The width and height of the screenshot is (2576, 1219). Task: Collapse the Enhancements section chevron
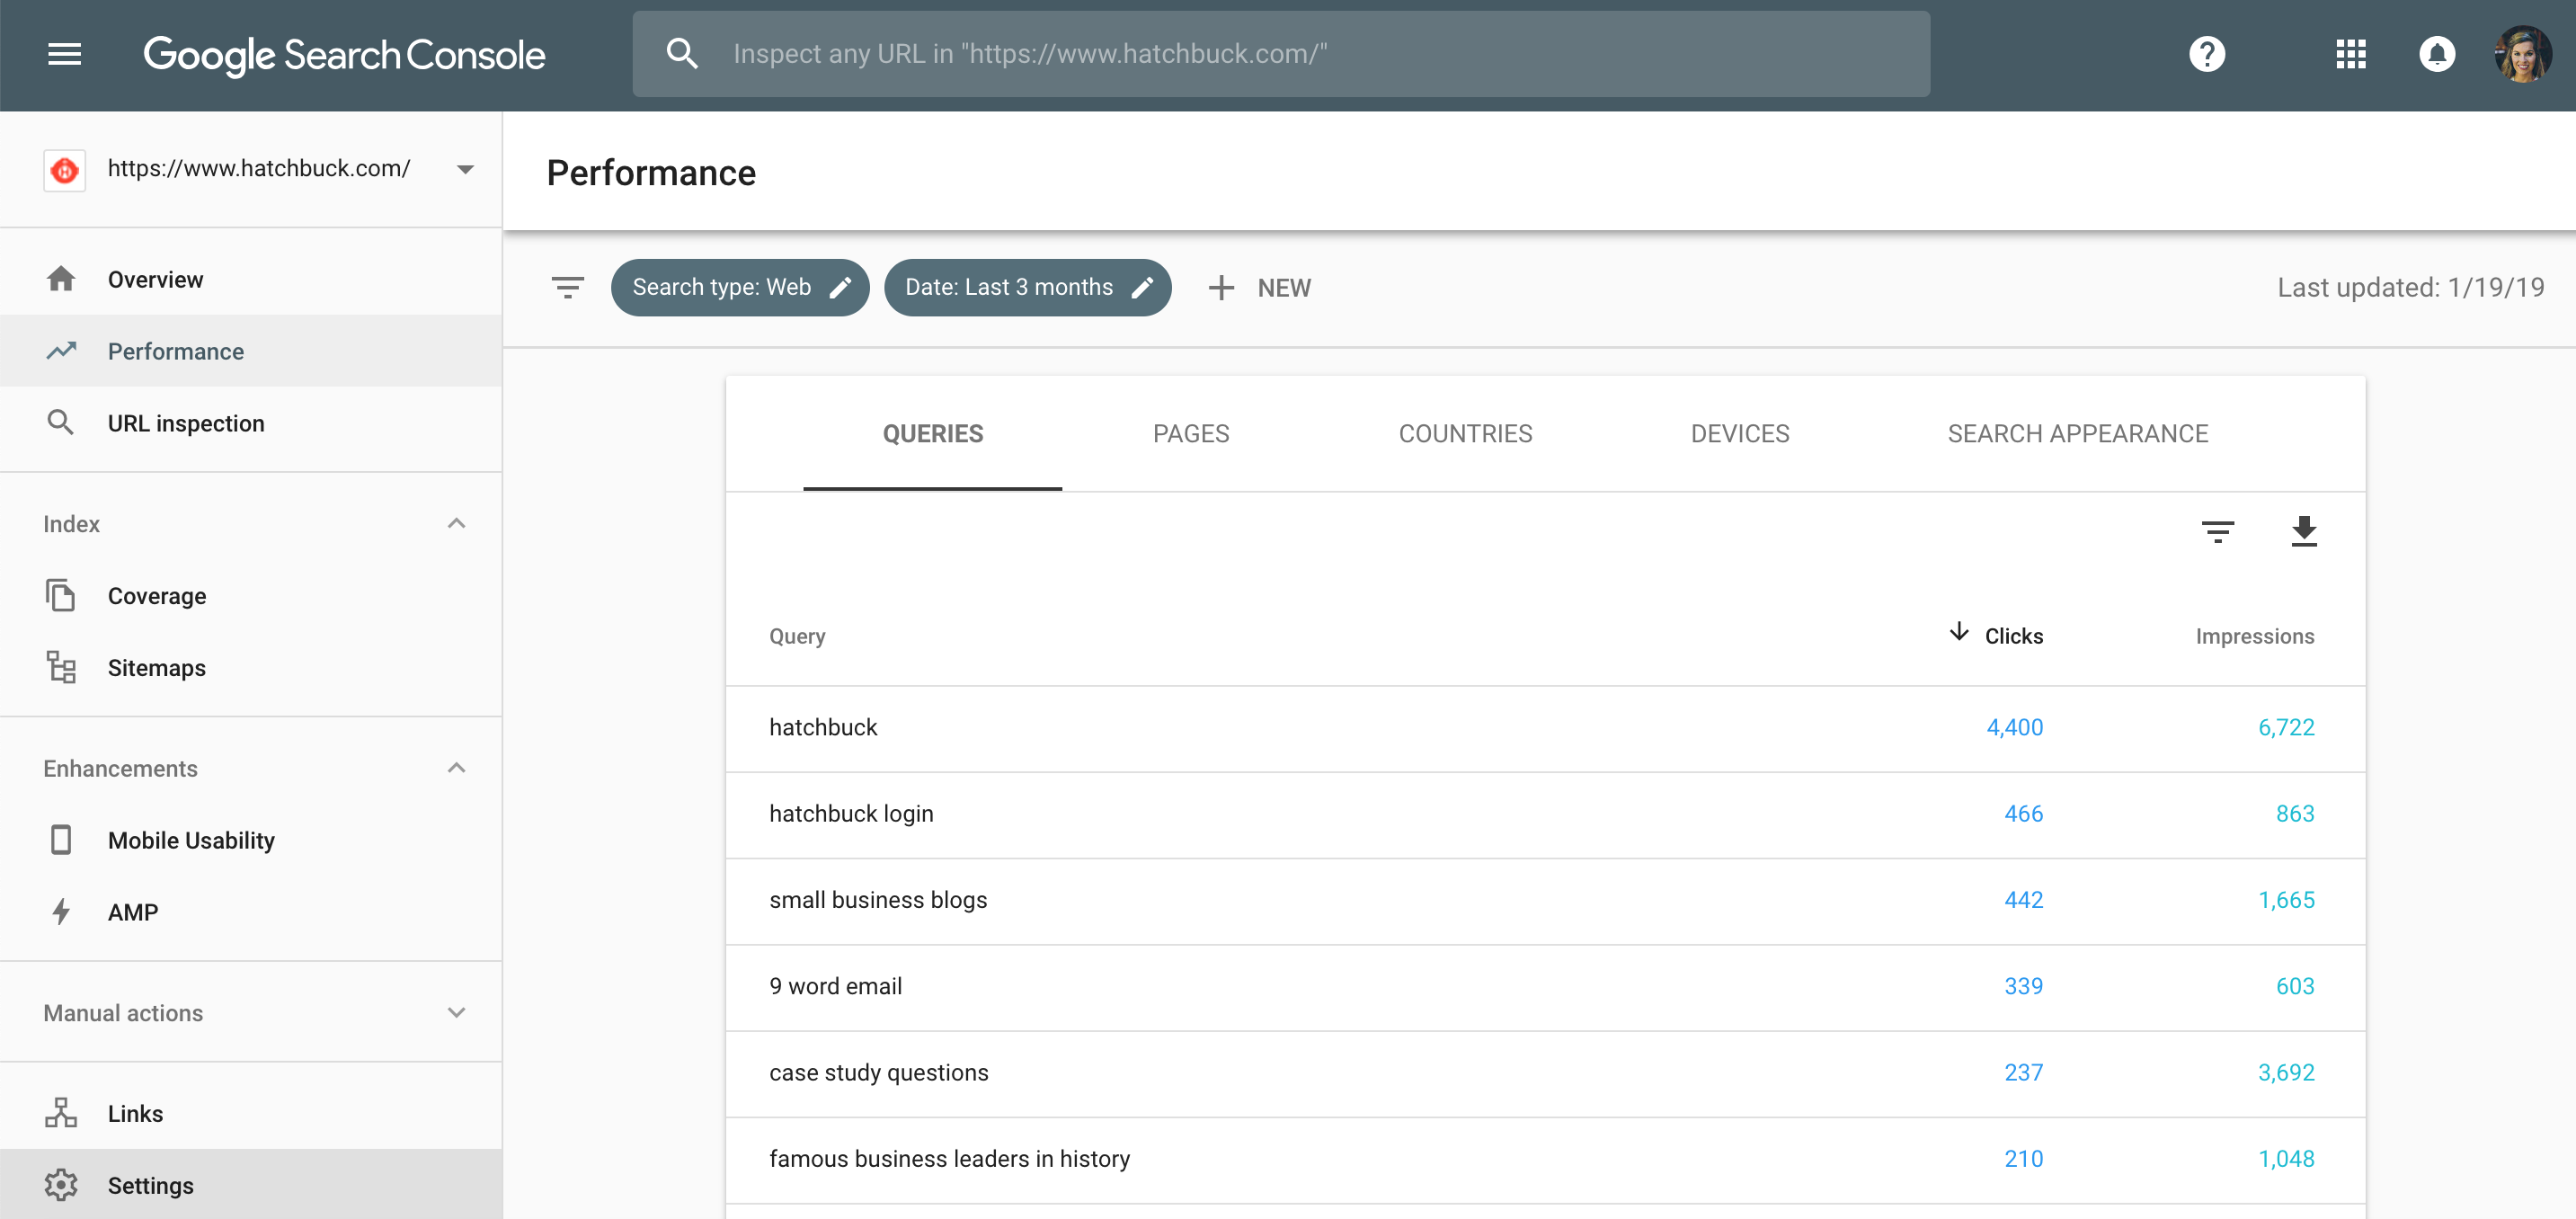pos(456,767)
